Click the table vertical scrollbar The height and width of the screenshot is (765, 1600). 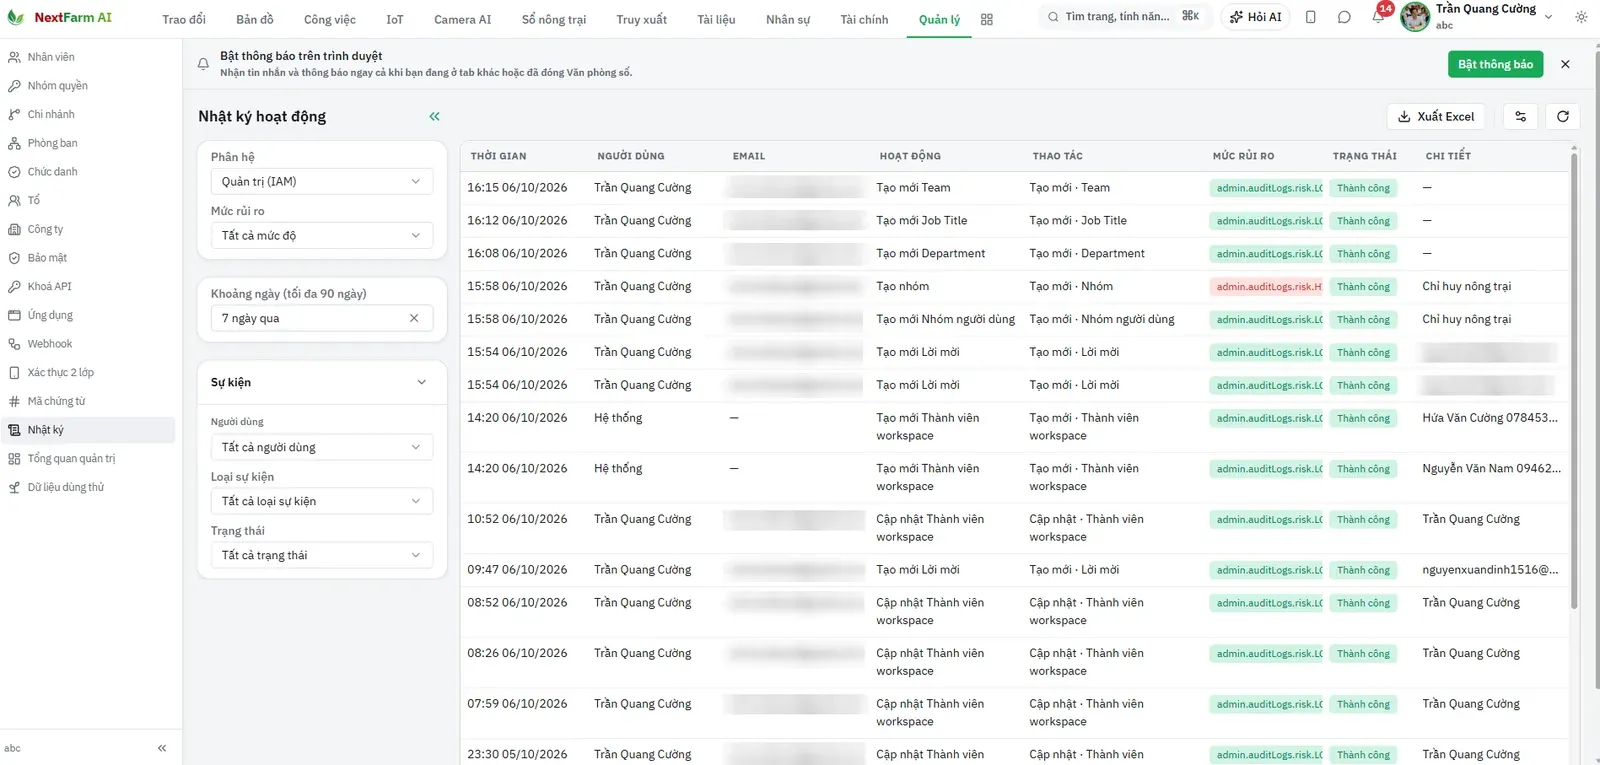tap(1574, 380)
